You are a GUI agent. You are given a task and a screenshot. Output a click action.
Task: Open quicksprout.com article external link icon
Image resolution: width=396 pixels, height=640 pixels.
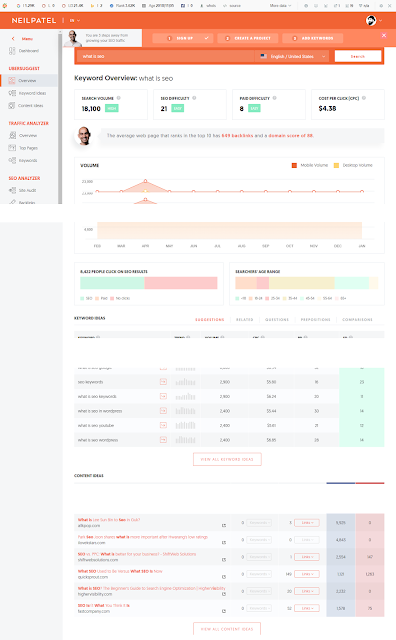pos(224,577)
